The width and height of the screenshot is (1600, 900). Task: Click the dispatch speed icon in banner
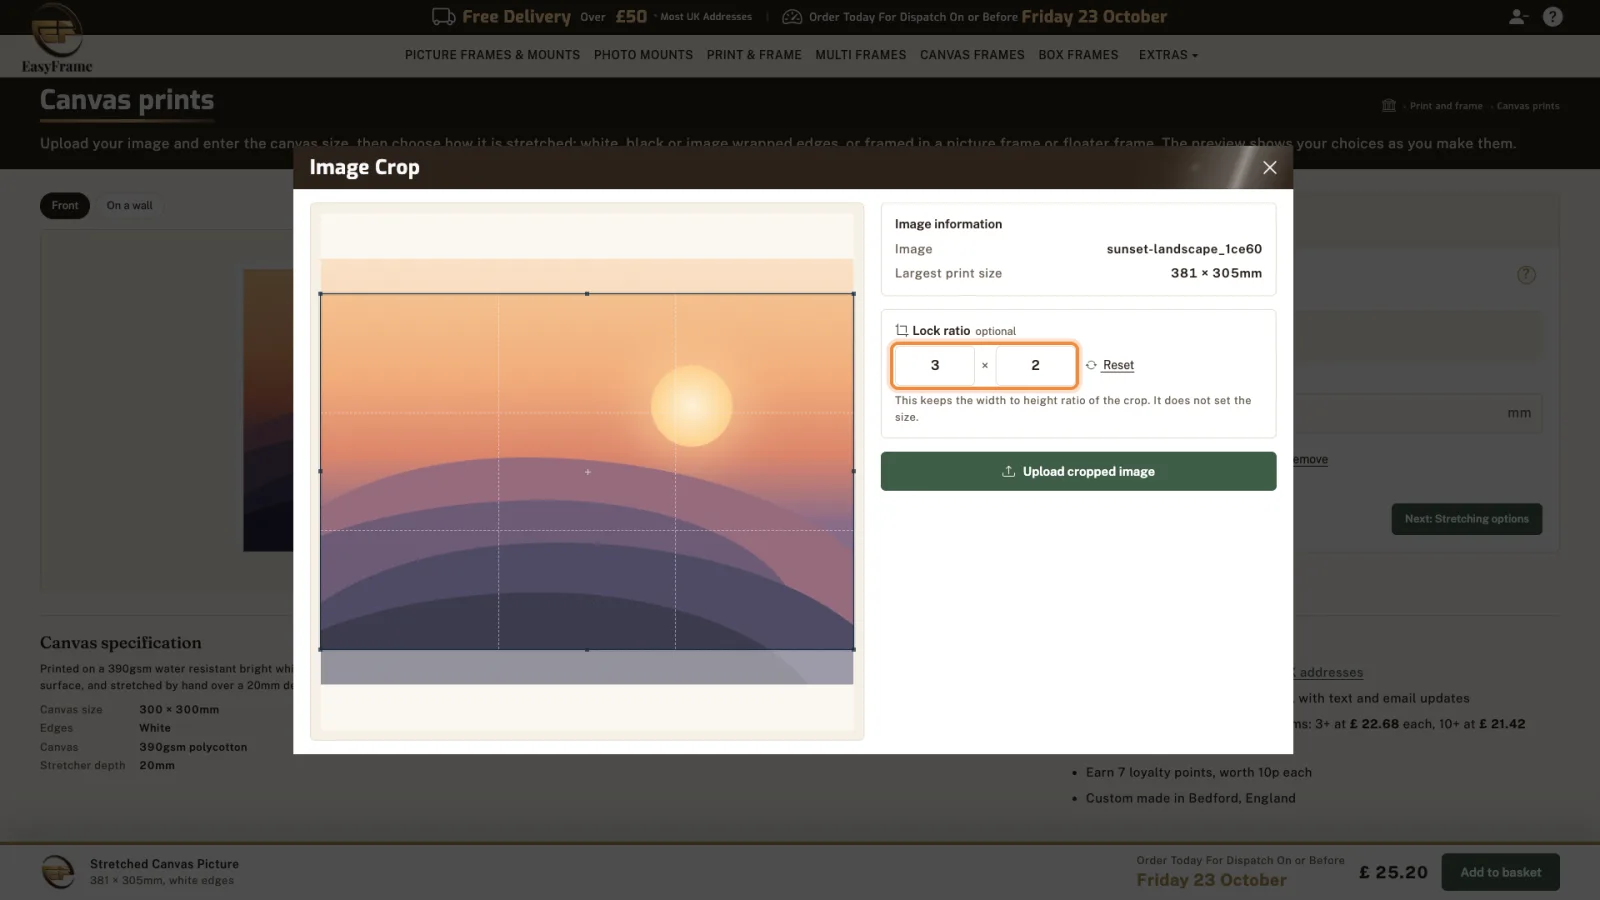coord(792,17)
